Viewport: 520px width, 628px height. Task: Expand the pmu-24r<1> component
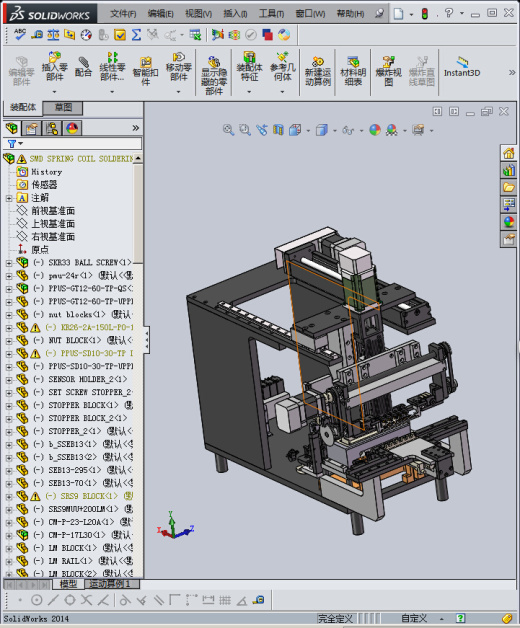tap(9, 276)
